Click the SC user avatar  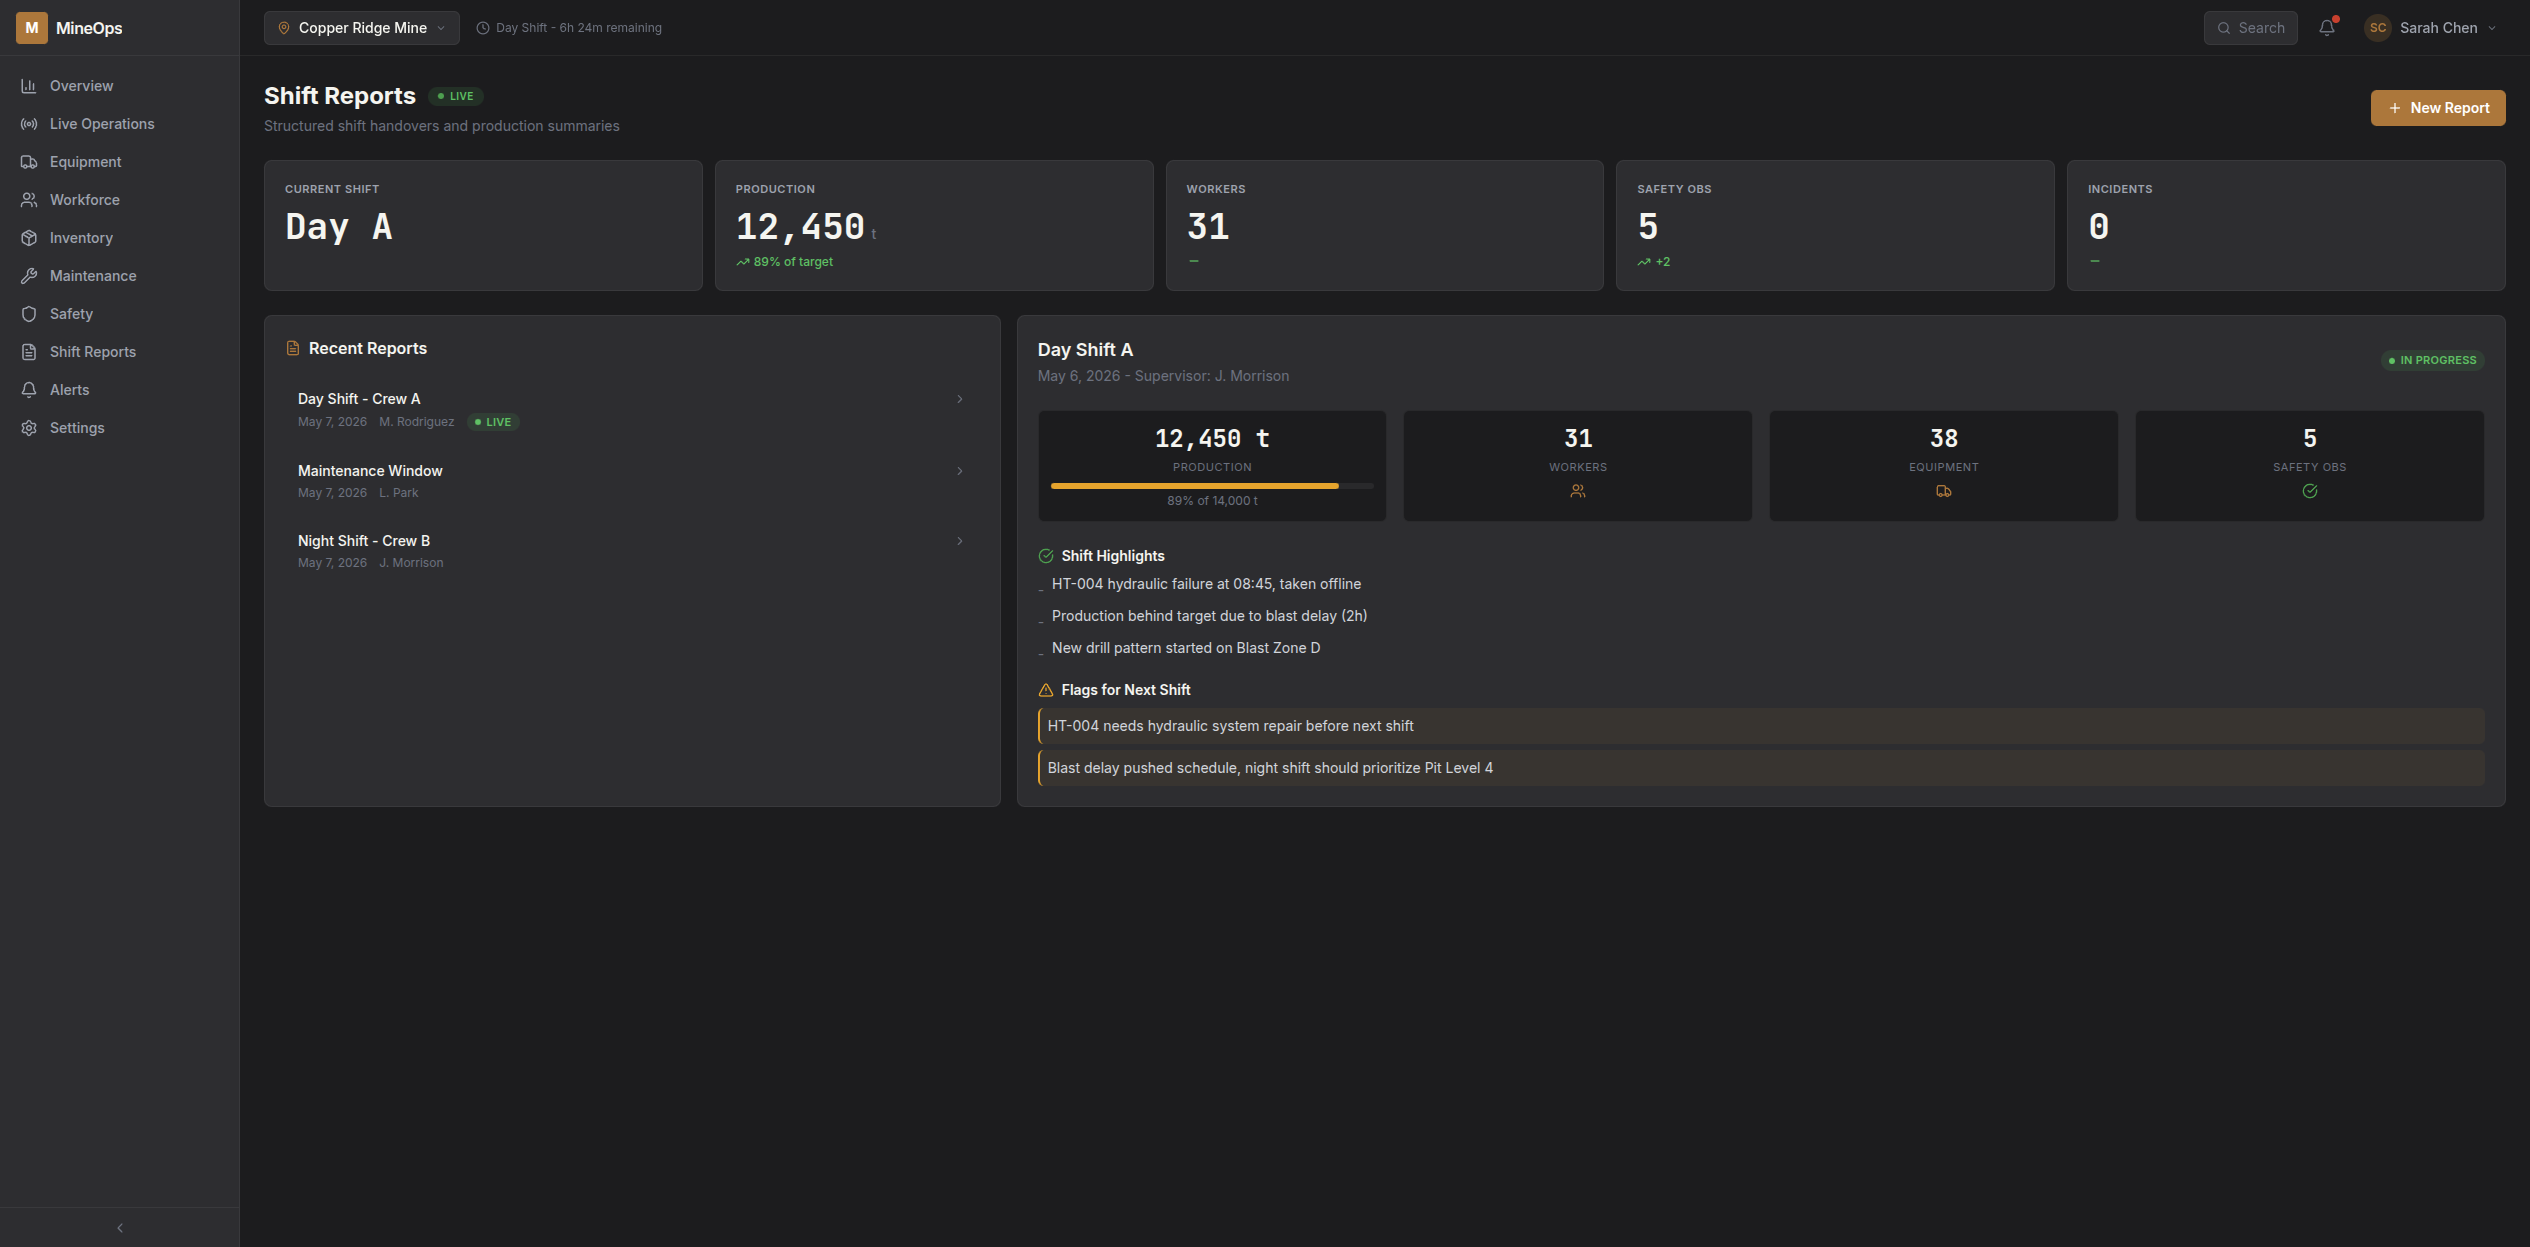(x=2378, y=28)
